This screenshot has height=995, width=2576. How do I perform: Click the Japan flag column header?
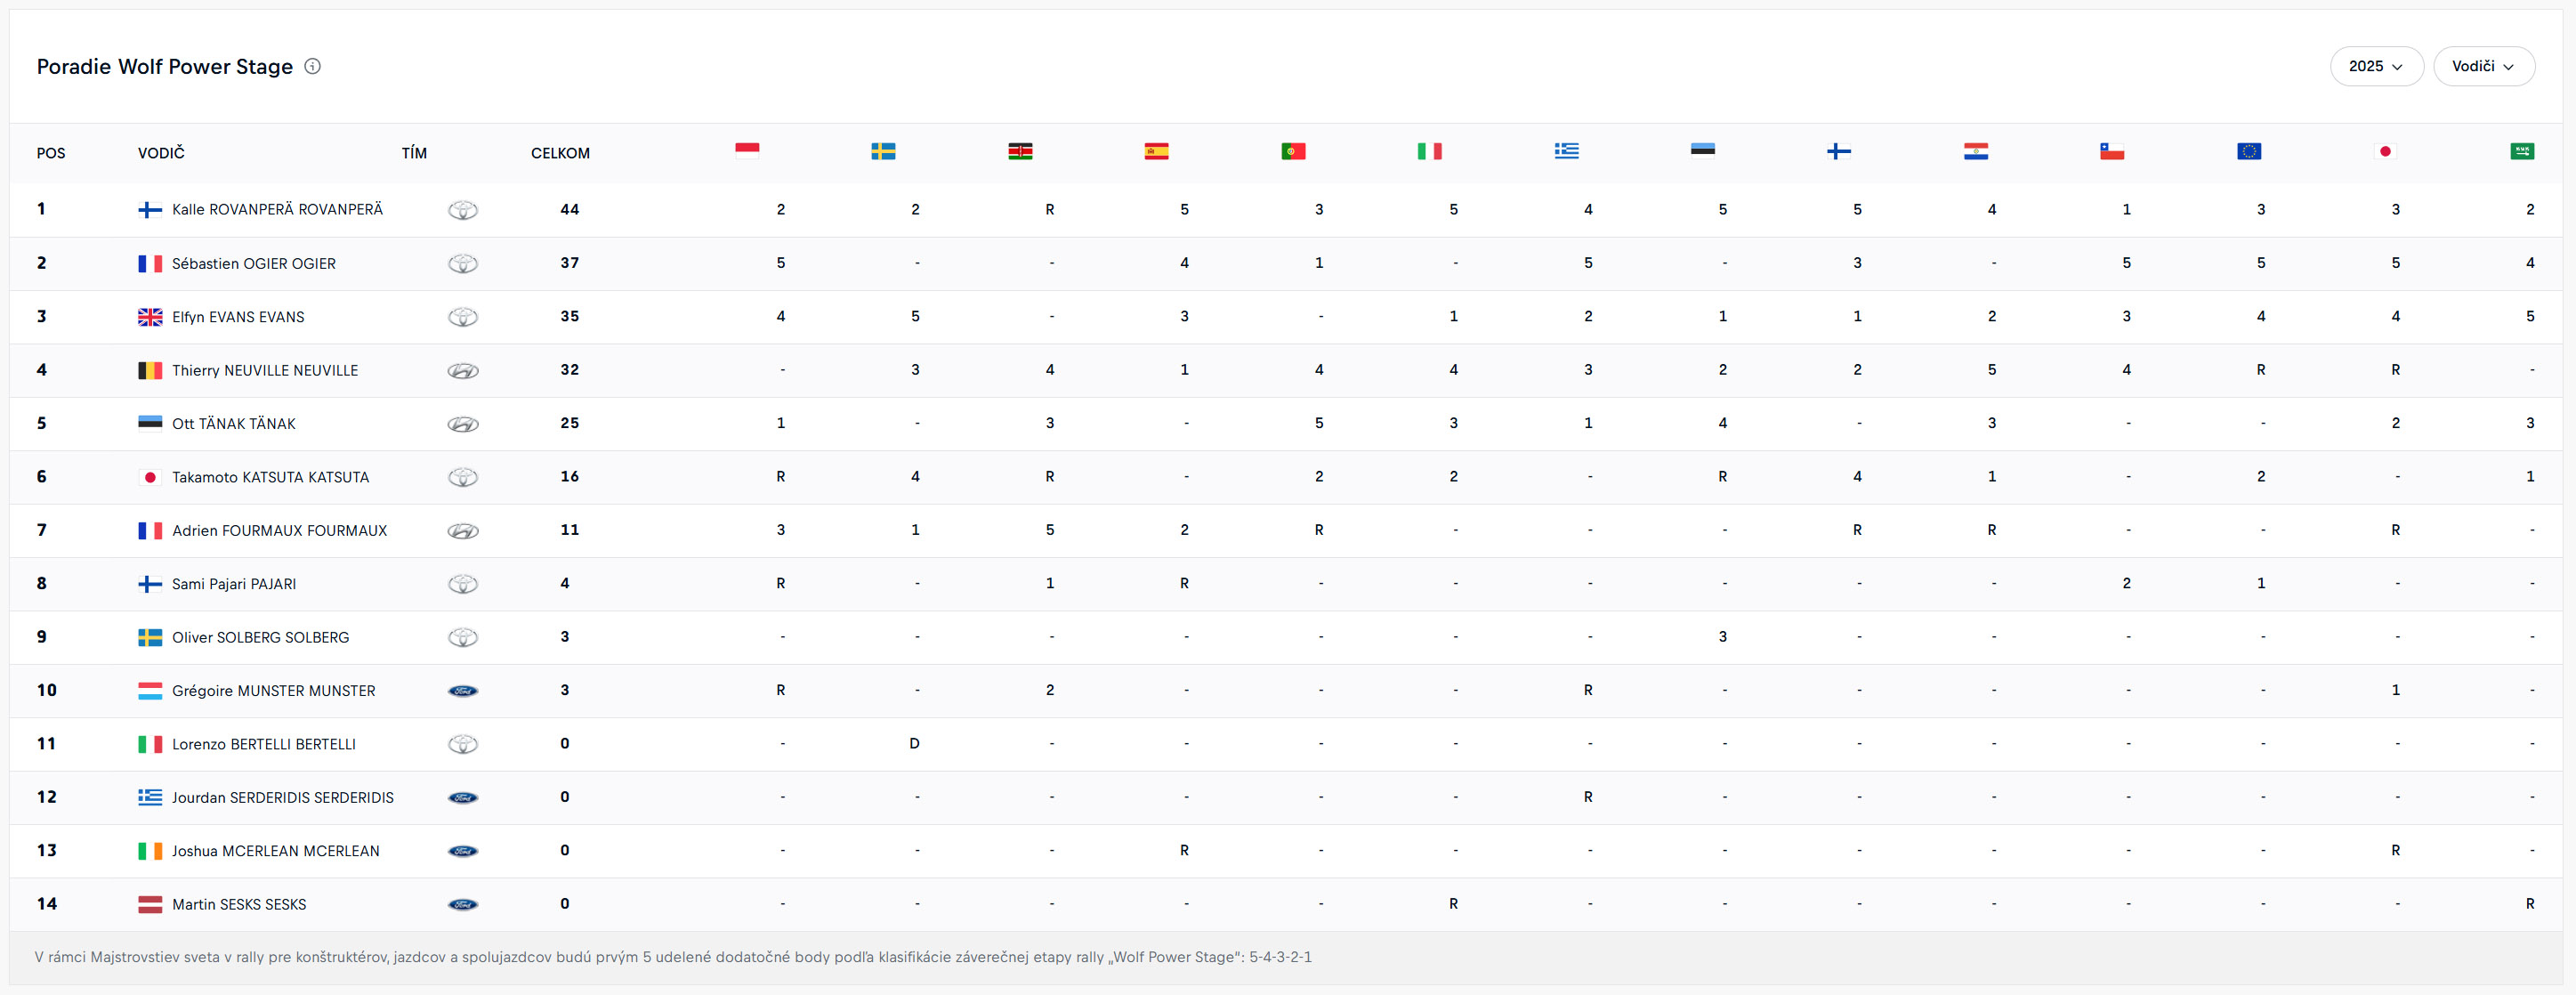click(x=2385, y=151)
